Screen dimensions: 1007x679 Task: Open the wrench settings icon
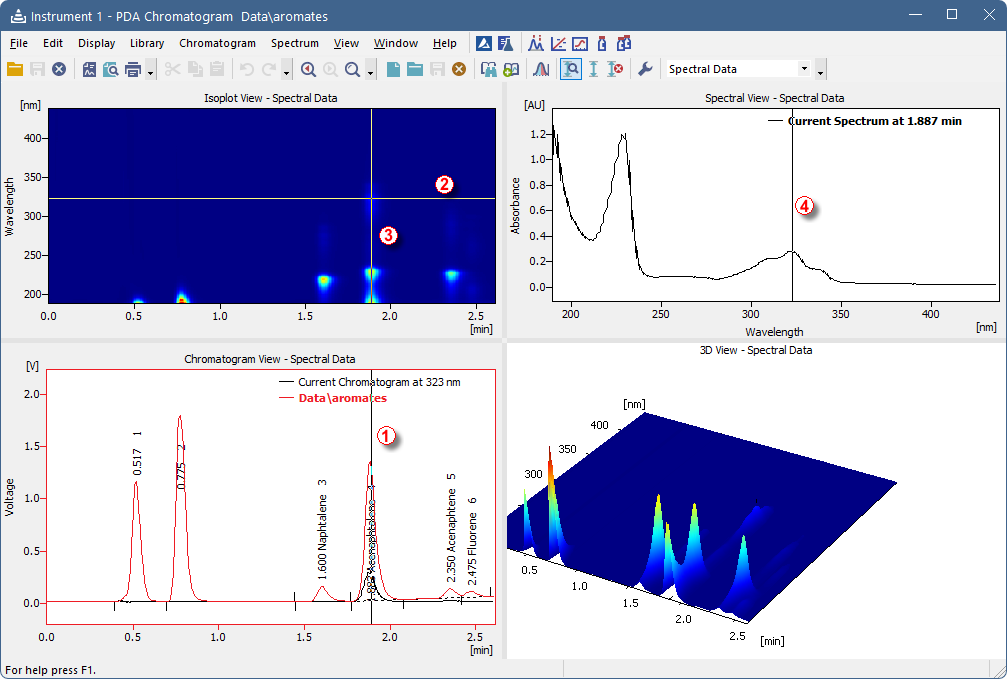(x=645, y=69)
